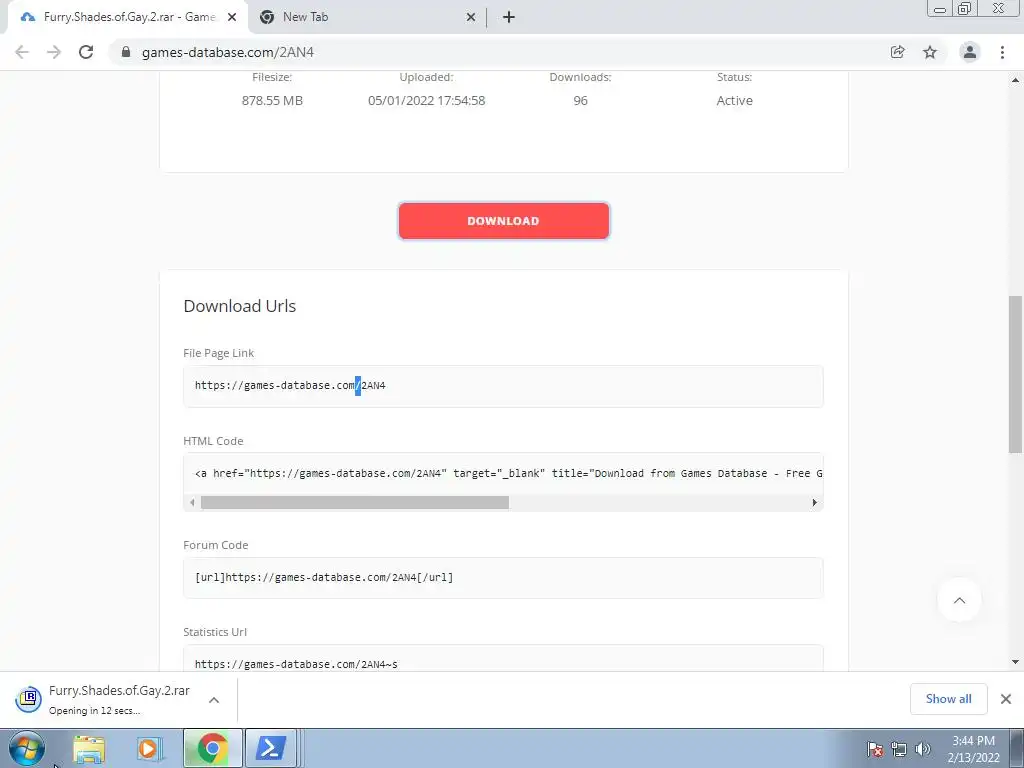Click the Statistics Url field

tap(503, 660)
